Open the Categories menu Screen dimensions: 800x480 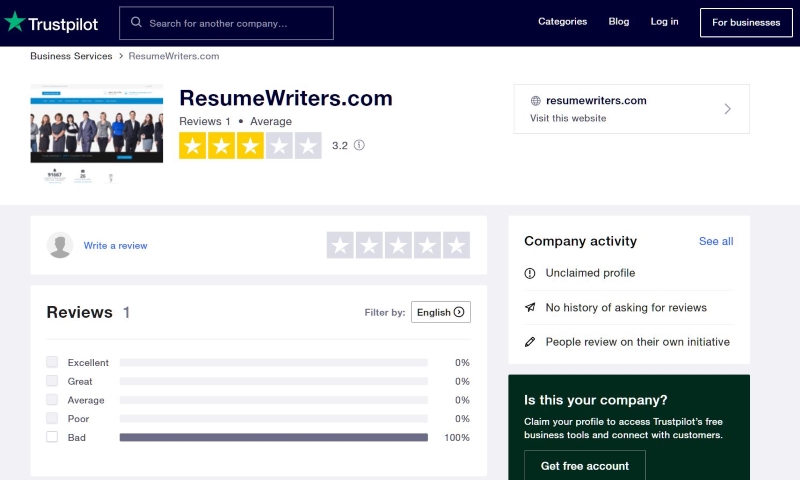pos(562,21)
